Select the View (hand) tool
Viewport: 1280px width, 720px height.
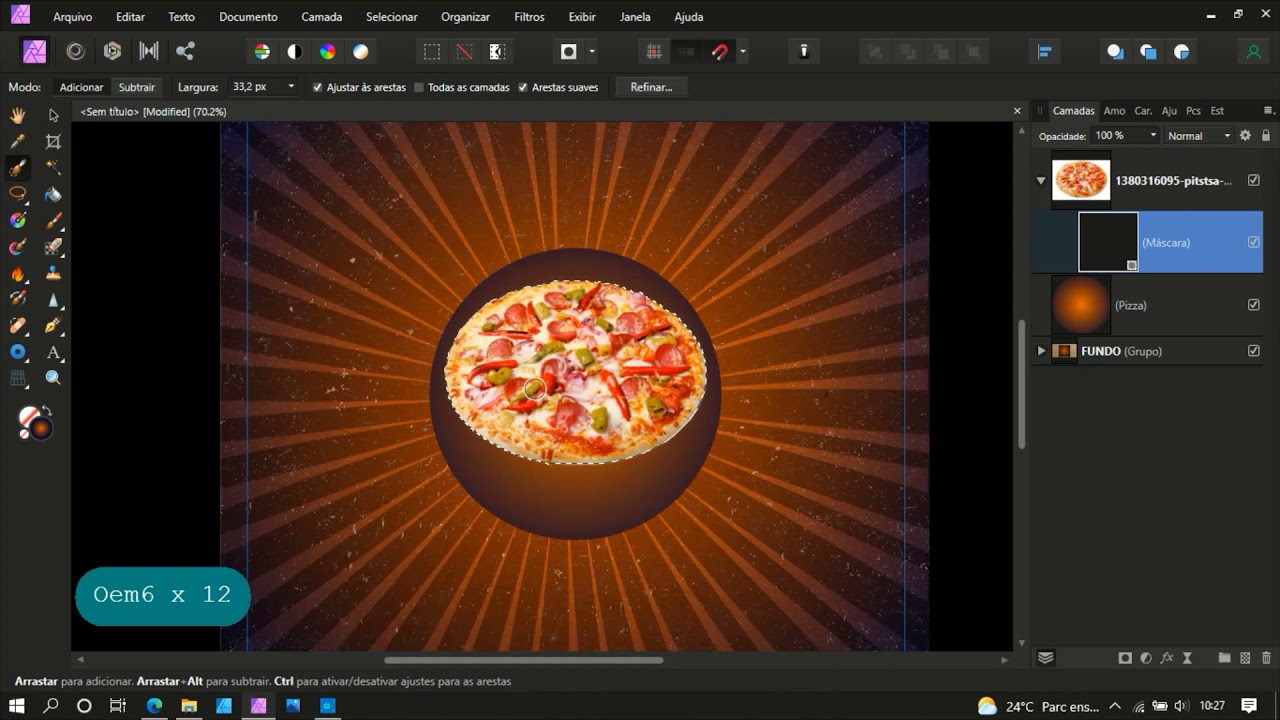click(18, 115)
